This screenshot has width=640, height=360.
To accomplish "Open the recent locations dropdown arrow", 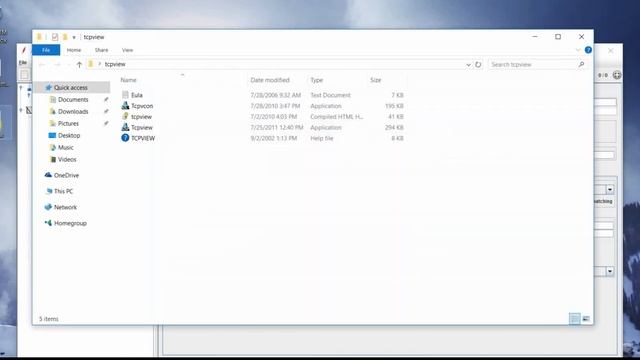I will tap(69, 64).
